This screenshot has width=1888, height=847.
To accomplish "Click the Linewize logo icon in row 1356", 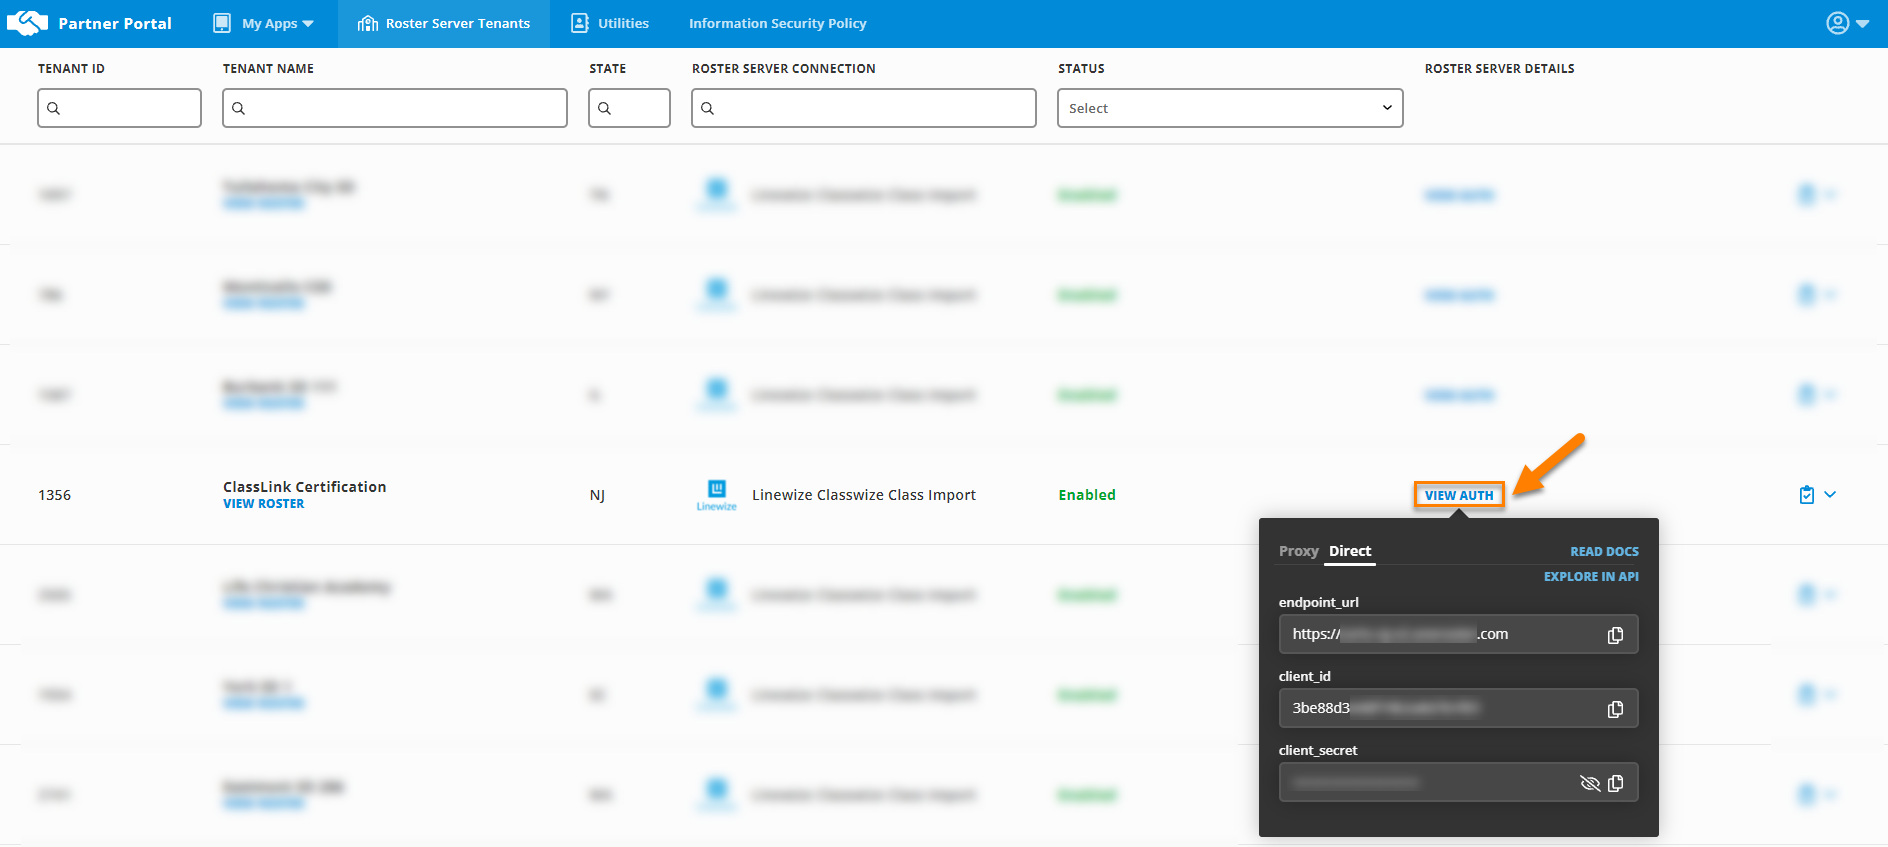I will tap(717, 494).
